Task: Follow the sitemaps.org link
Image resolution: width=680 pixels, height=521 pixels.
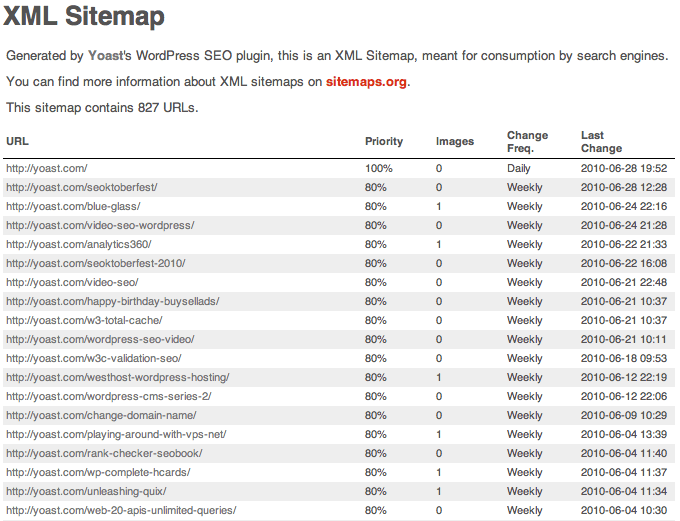Action: [367, 82]
